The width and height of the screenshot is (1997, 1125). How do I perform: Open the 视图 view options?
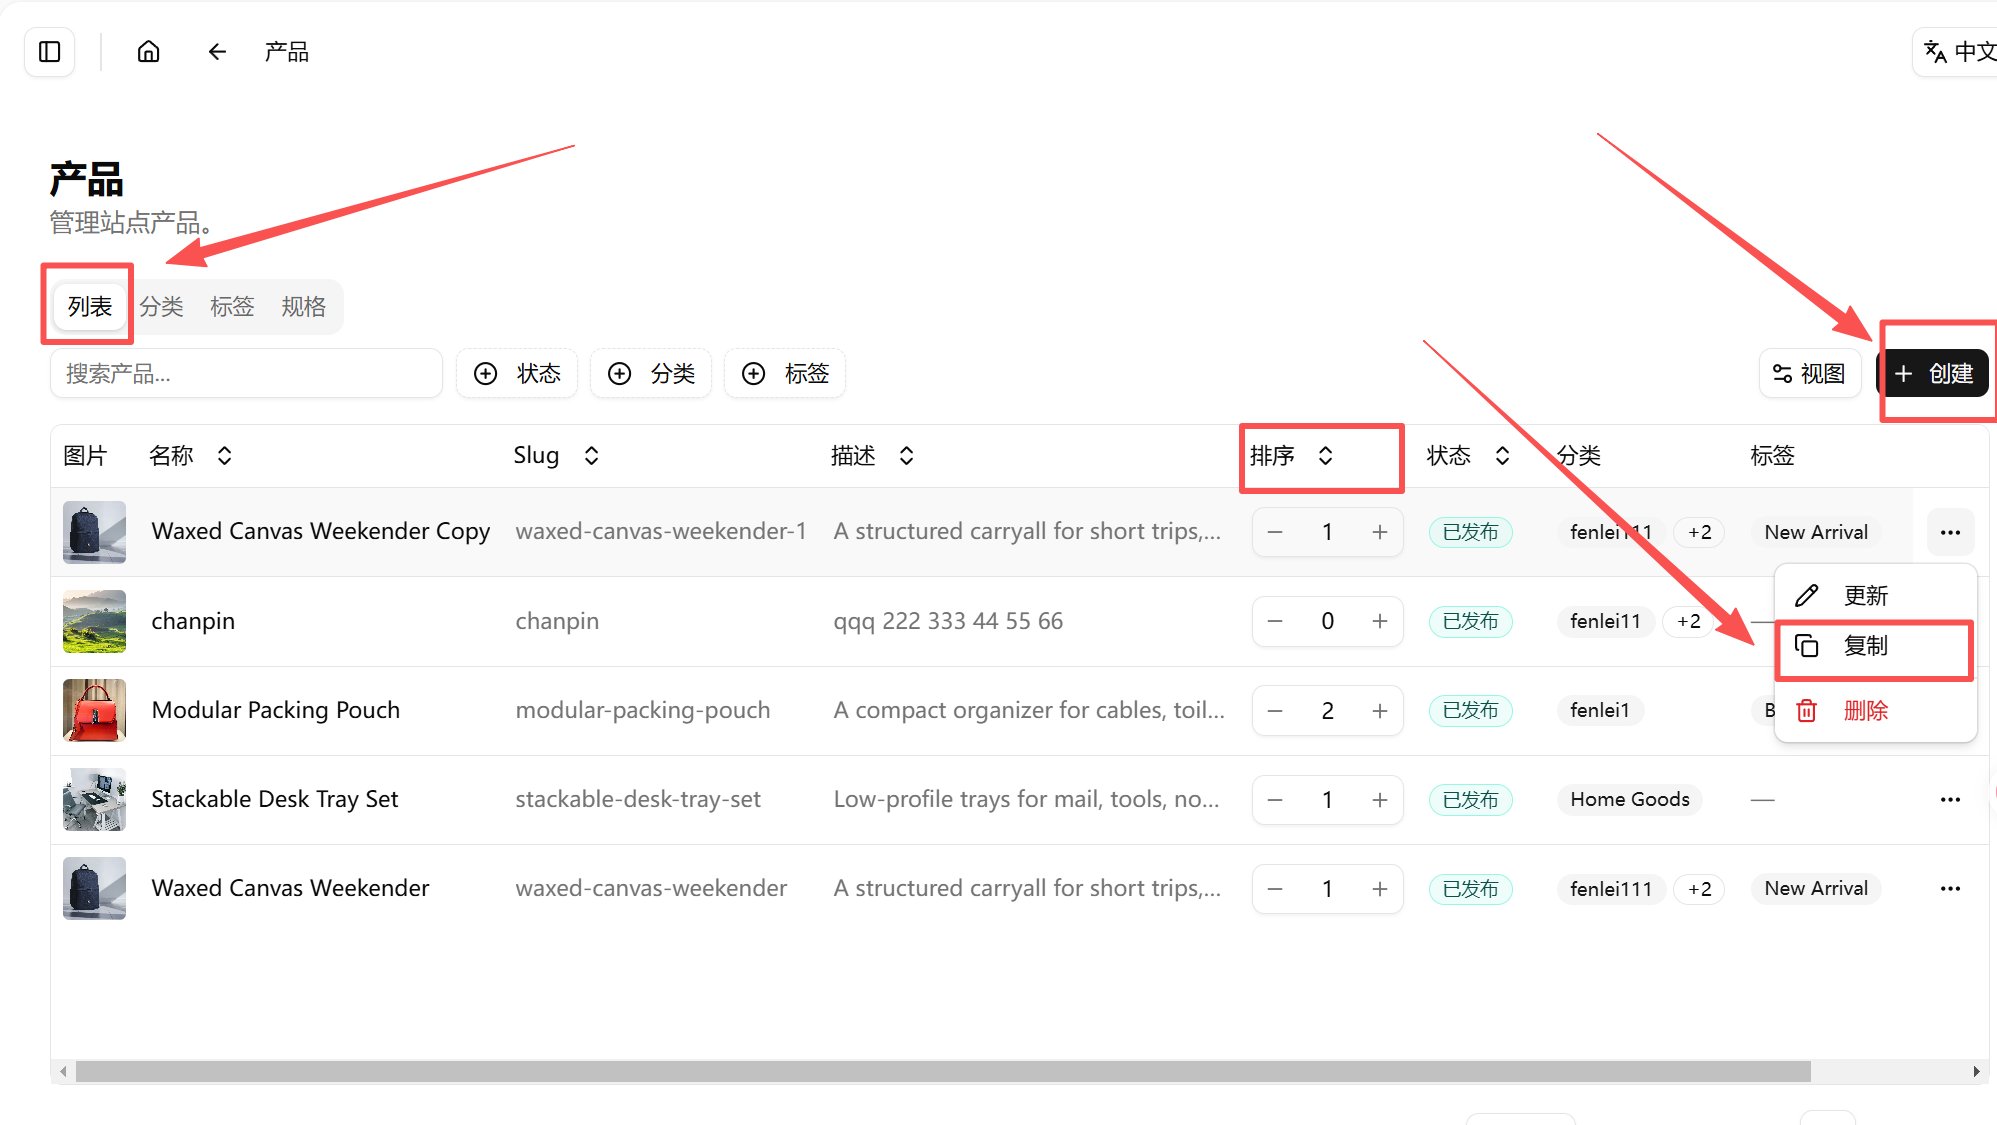1809,374
